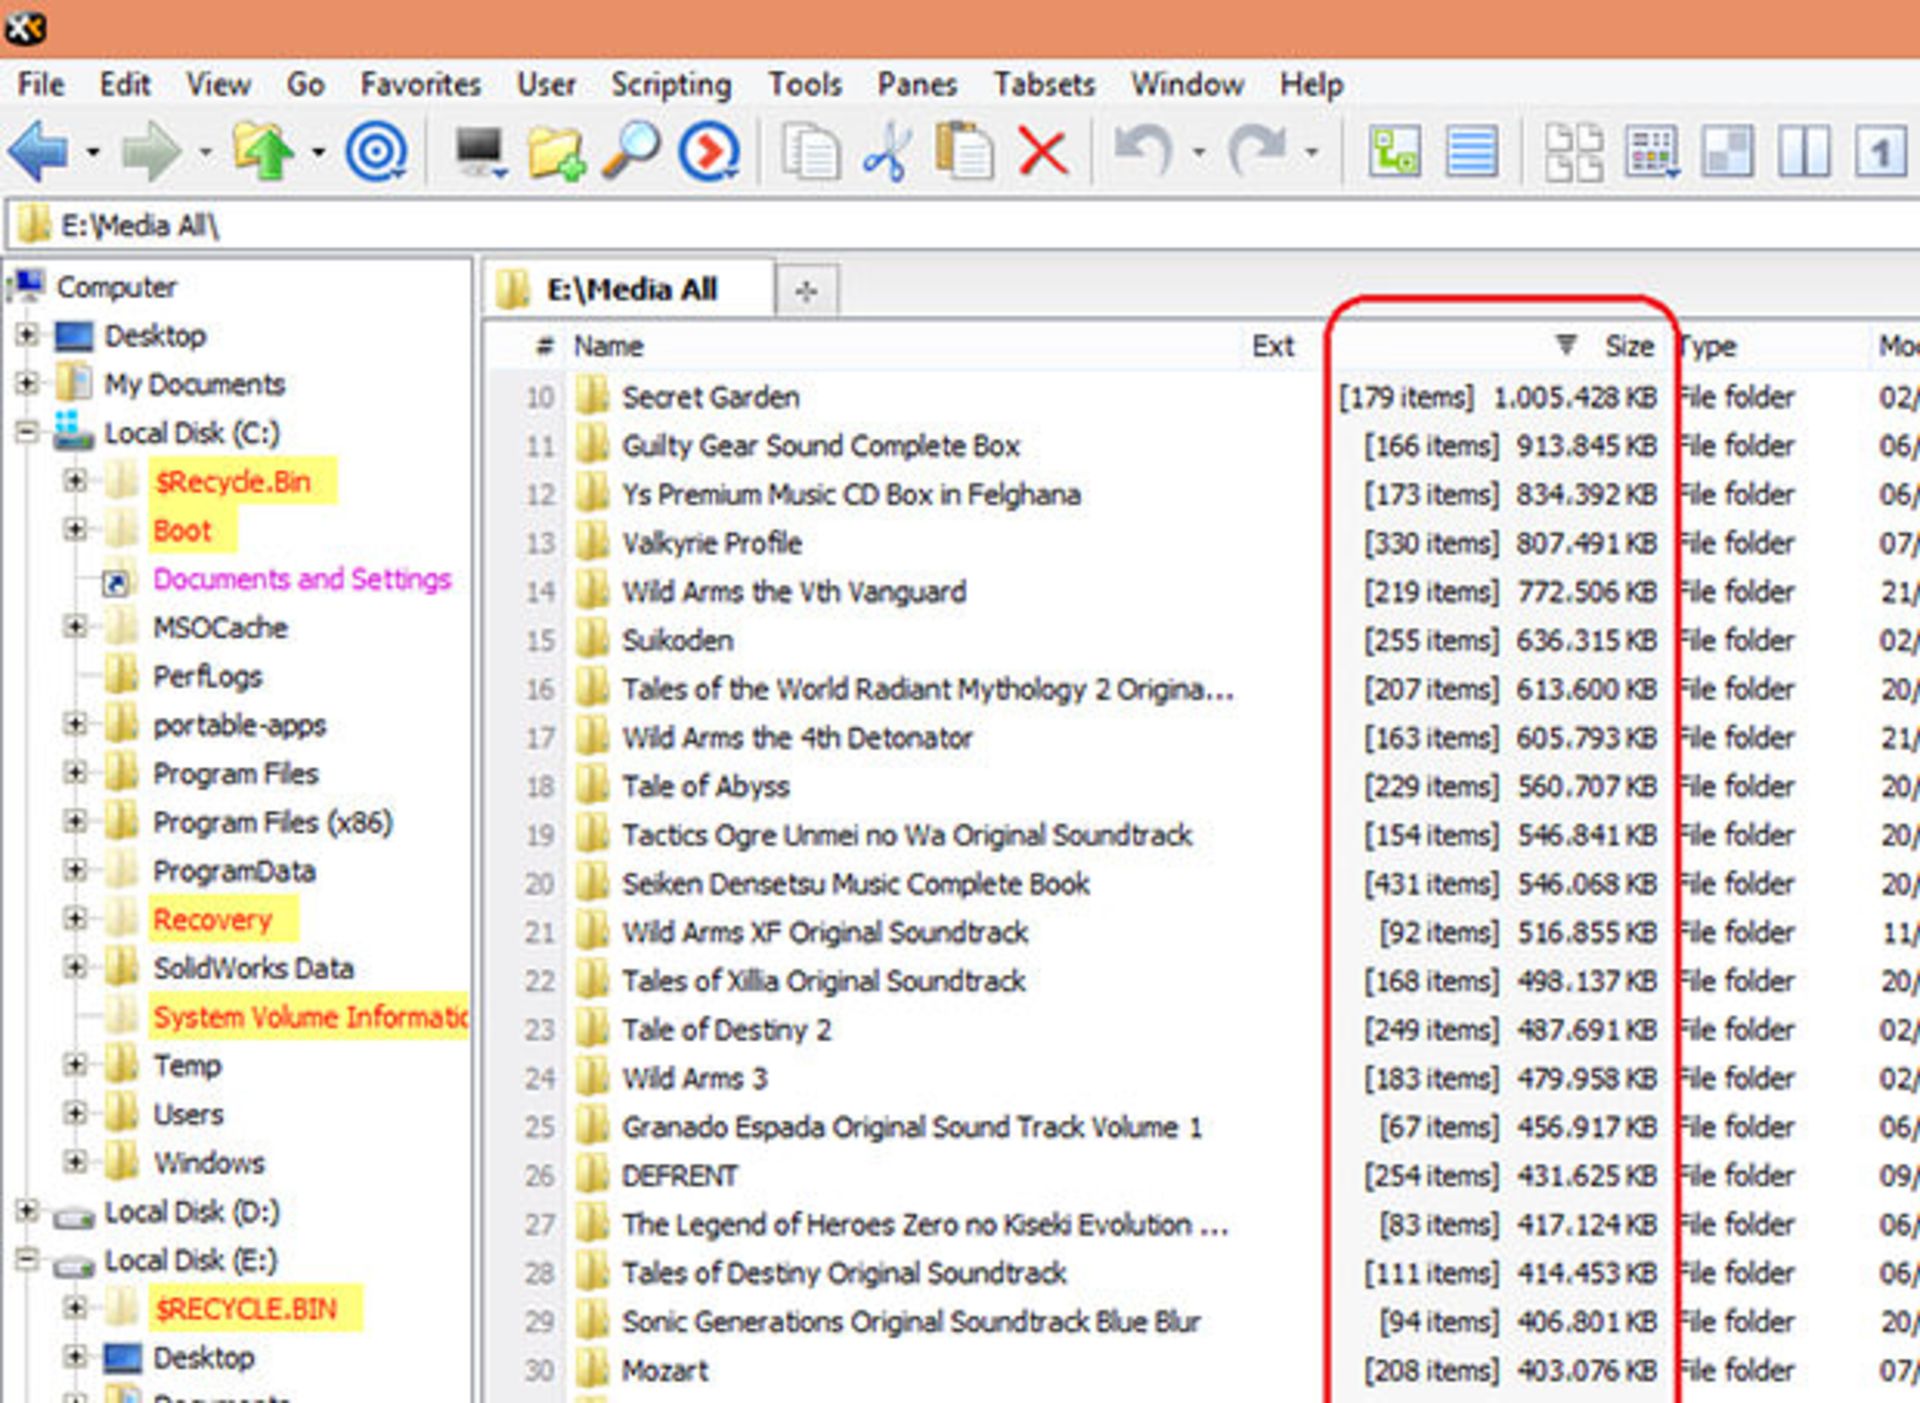Viewport: 1920px width, 1403px height.
Task: Go up one folder level icon
Action: (264, 152)
